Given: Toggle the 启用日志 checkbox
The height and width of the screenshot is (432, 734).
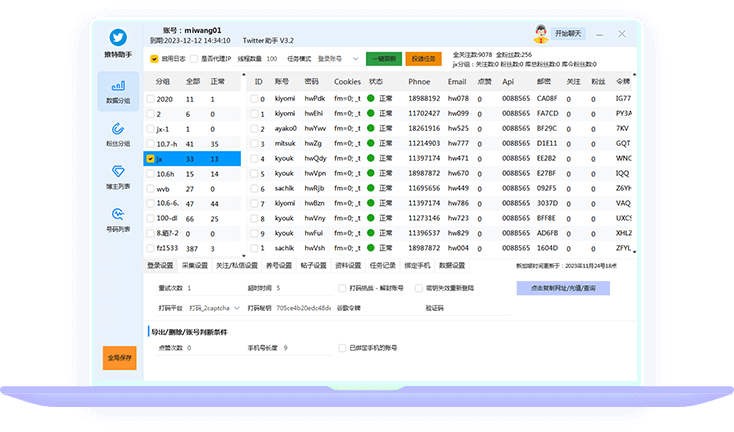Looking at the screenshot, I should (x=153, y=59).
